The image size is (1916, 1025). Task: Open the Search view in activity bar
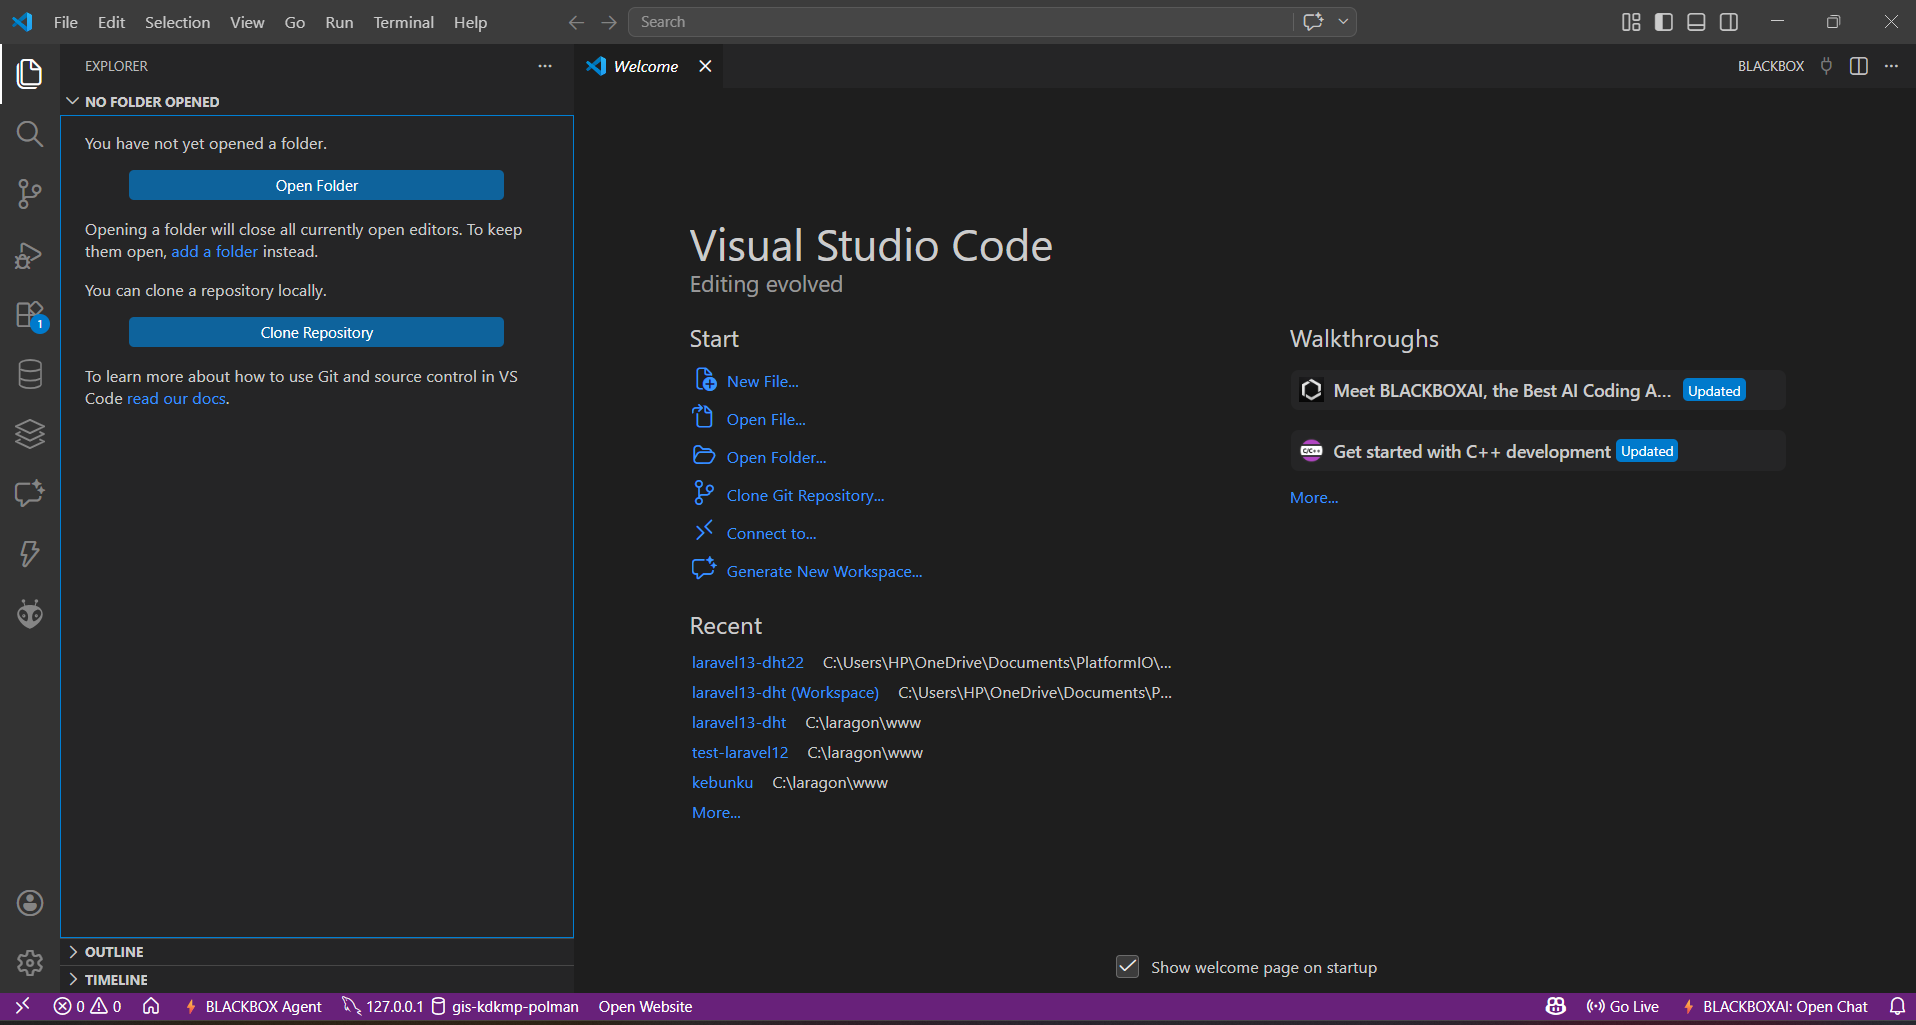[x=30, y=134]
